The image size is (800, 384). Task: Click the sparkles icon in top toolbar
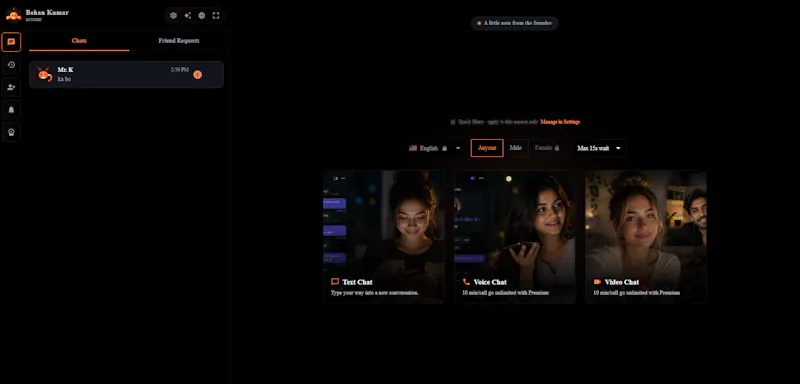[188, 15]
